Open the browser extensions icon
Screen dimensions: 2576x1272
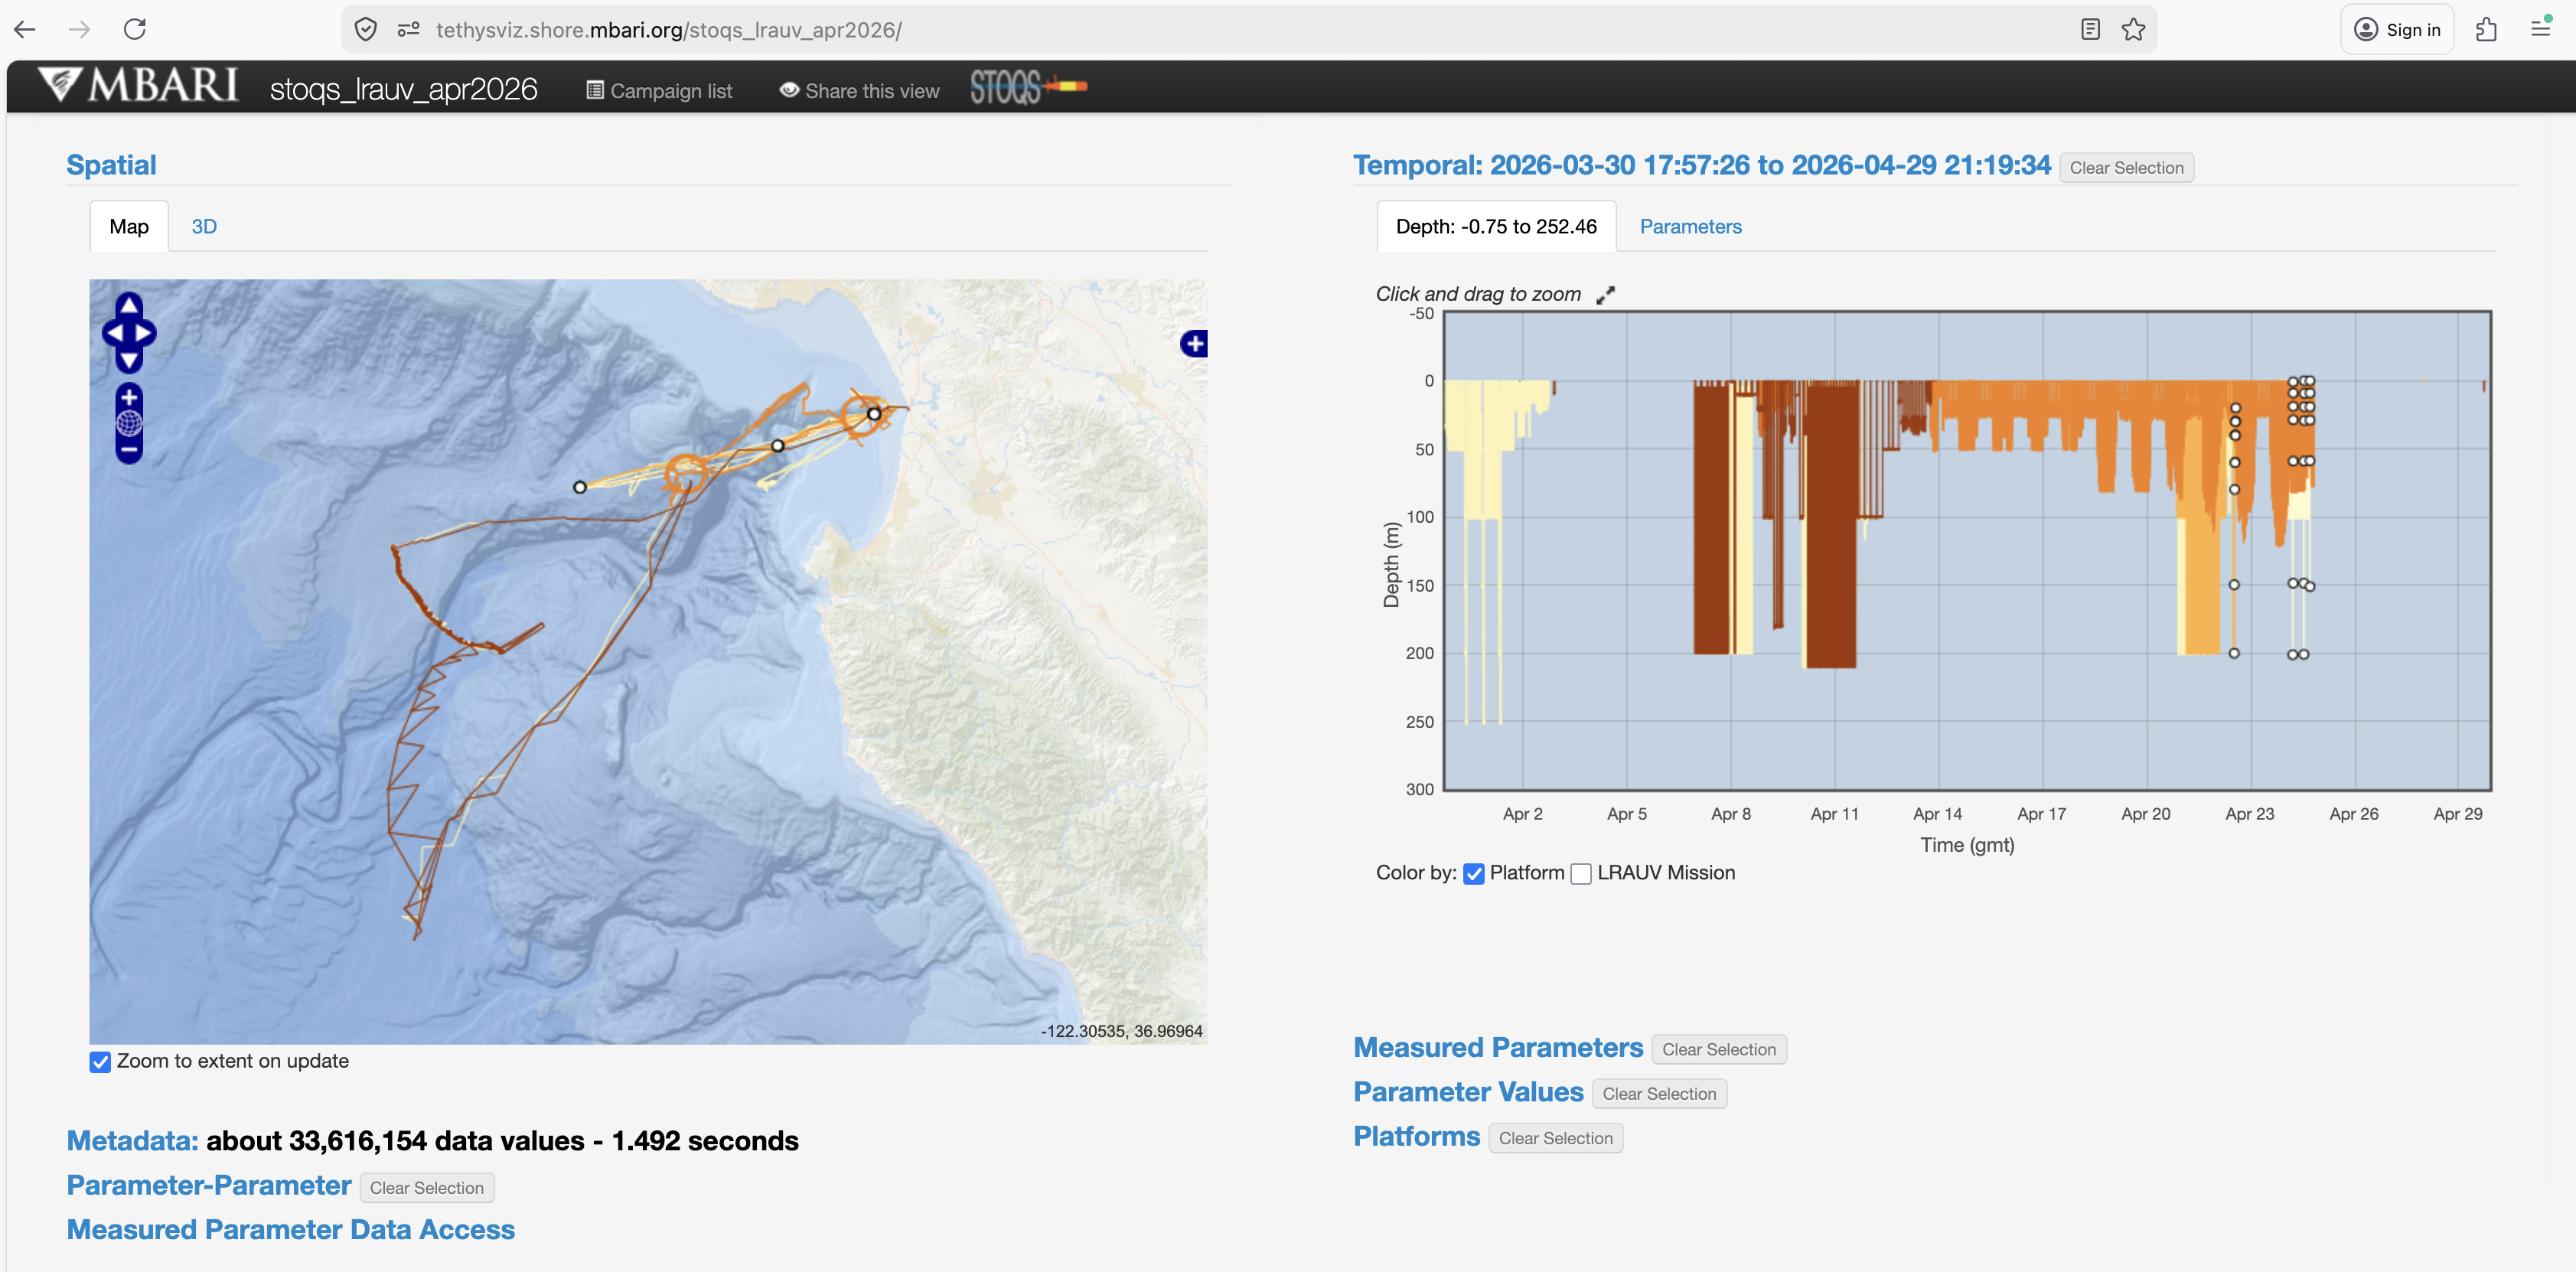(2486, 30)
